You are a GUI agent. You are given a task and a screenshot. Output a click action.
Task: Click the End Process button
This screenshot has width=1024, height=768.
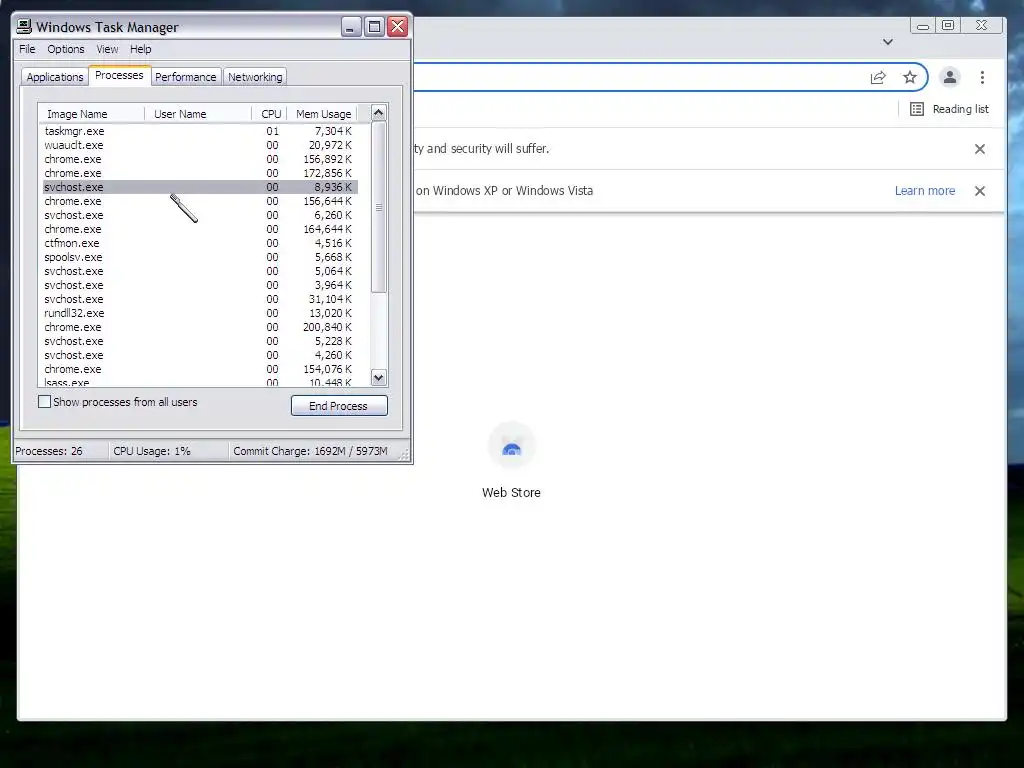339,406
